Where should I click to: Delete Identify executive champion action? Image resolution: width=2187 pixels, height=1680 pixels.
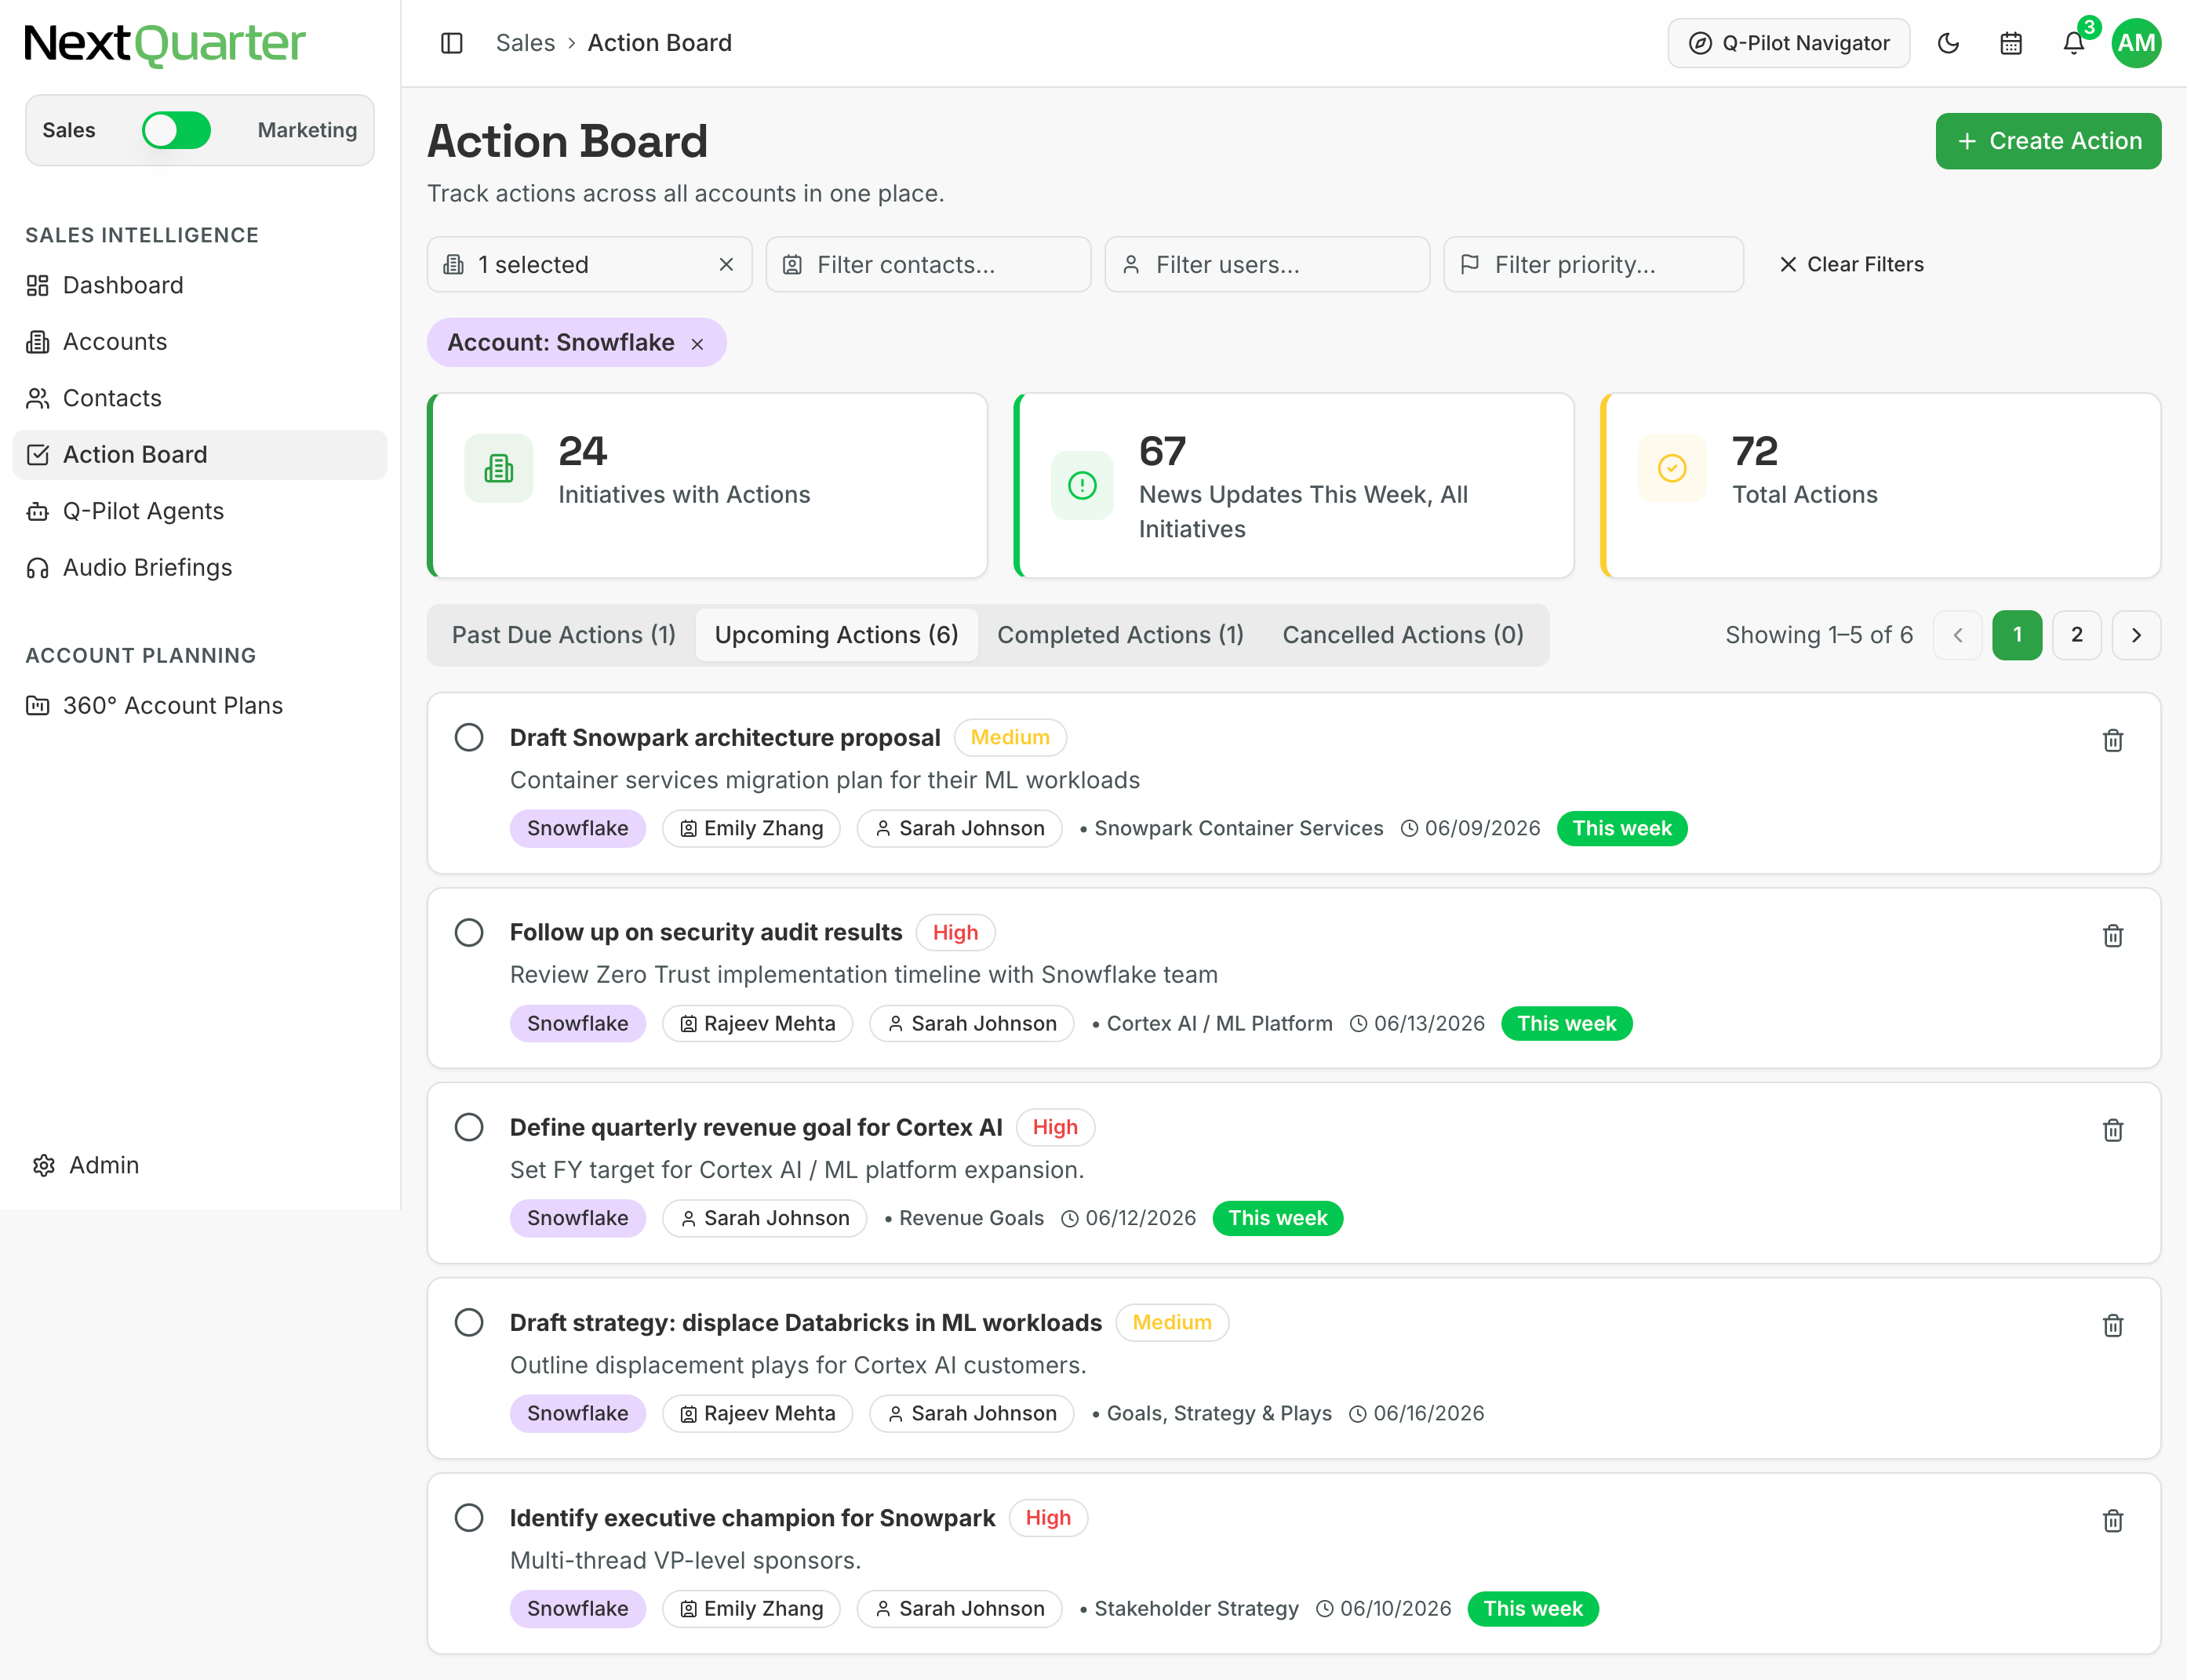2113,1520
